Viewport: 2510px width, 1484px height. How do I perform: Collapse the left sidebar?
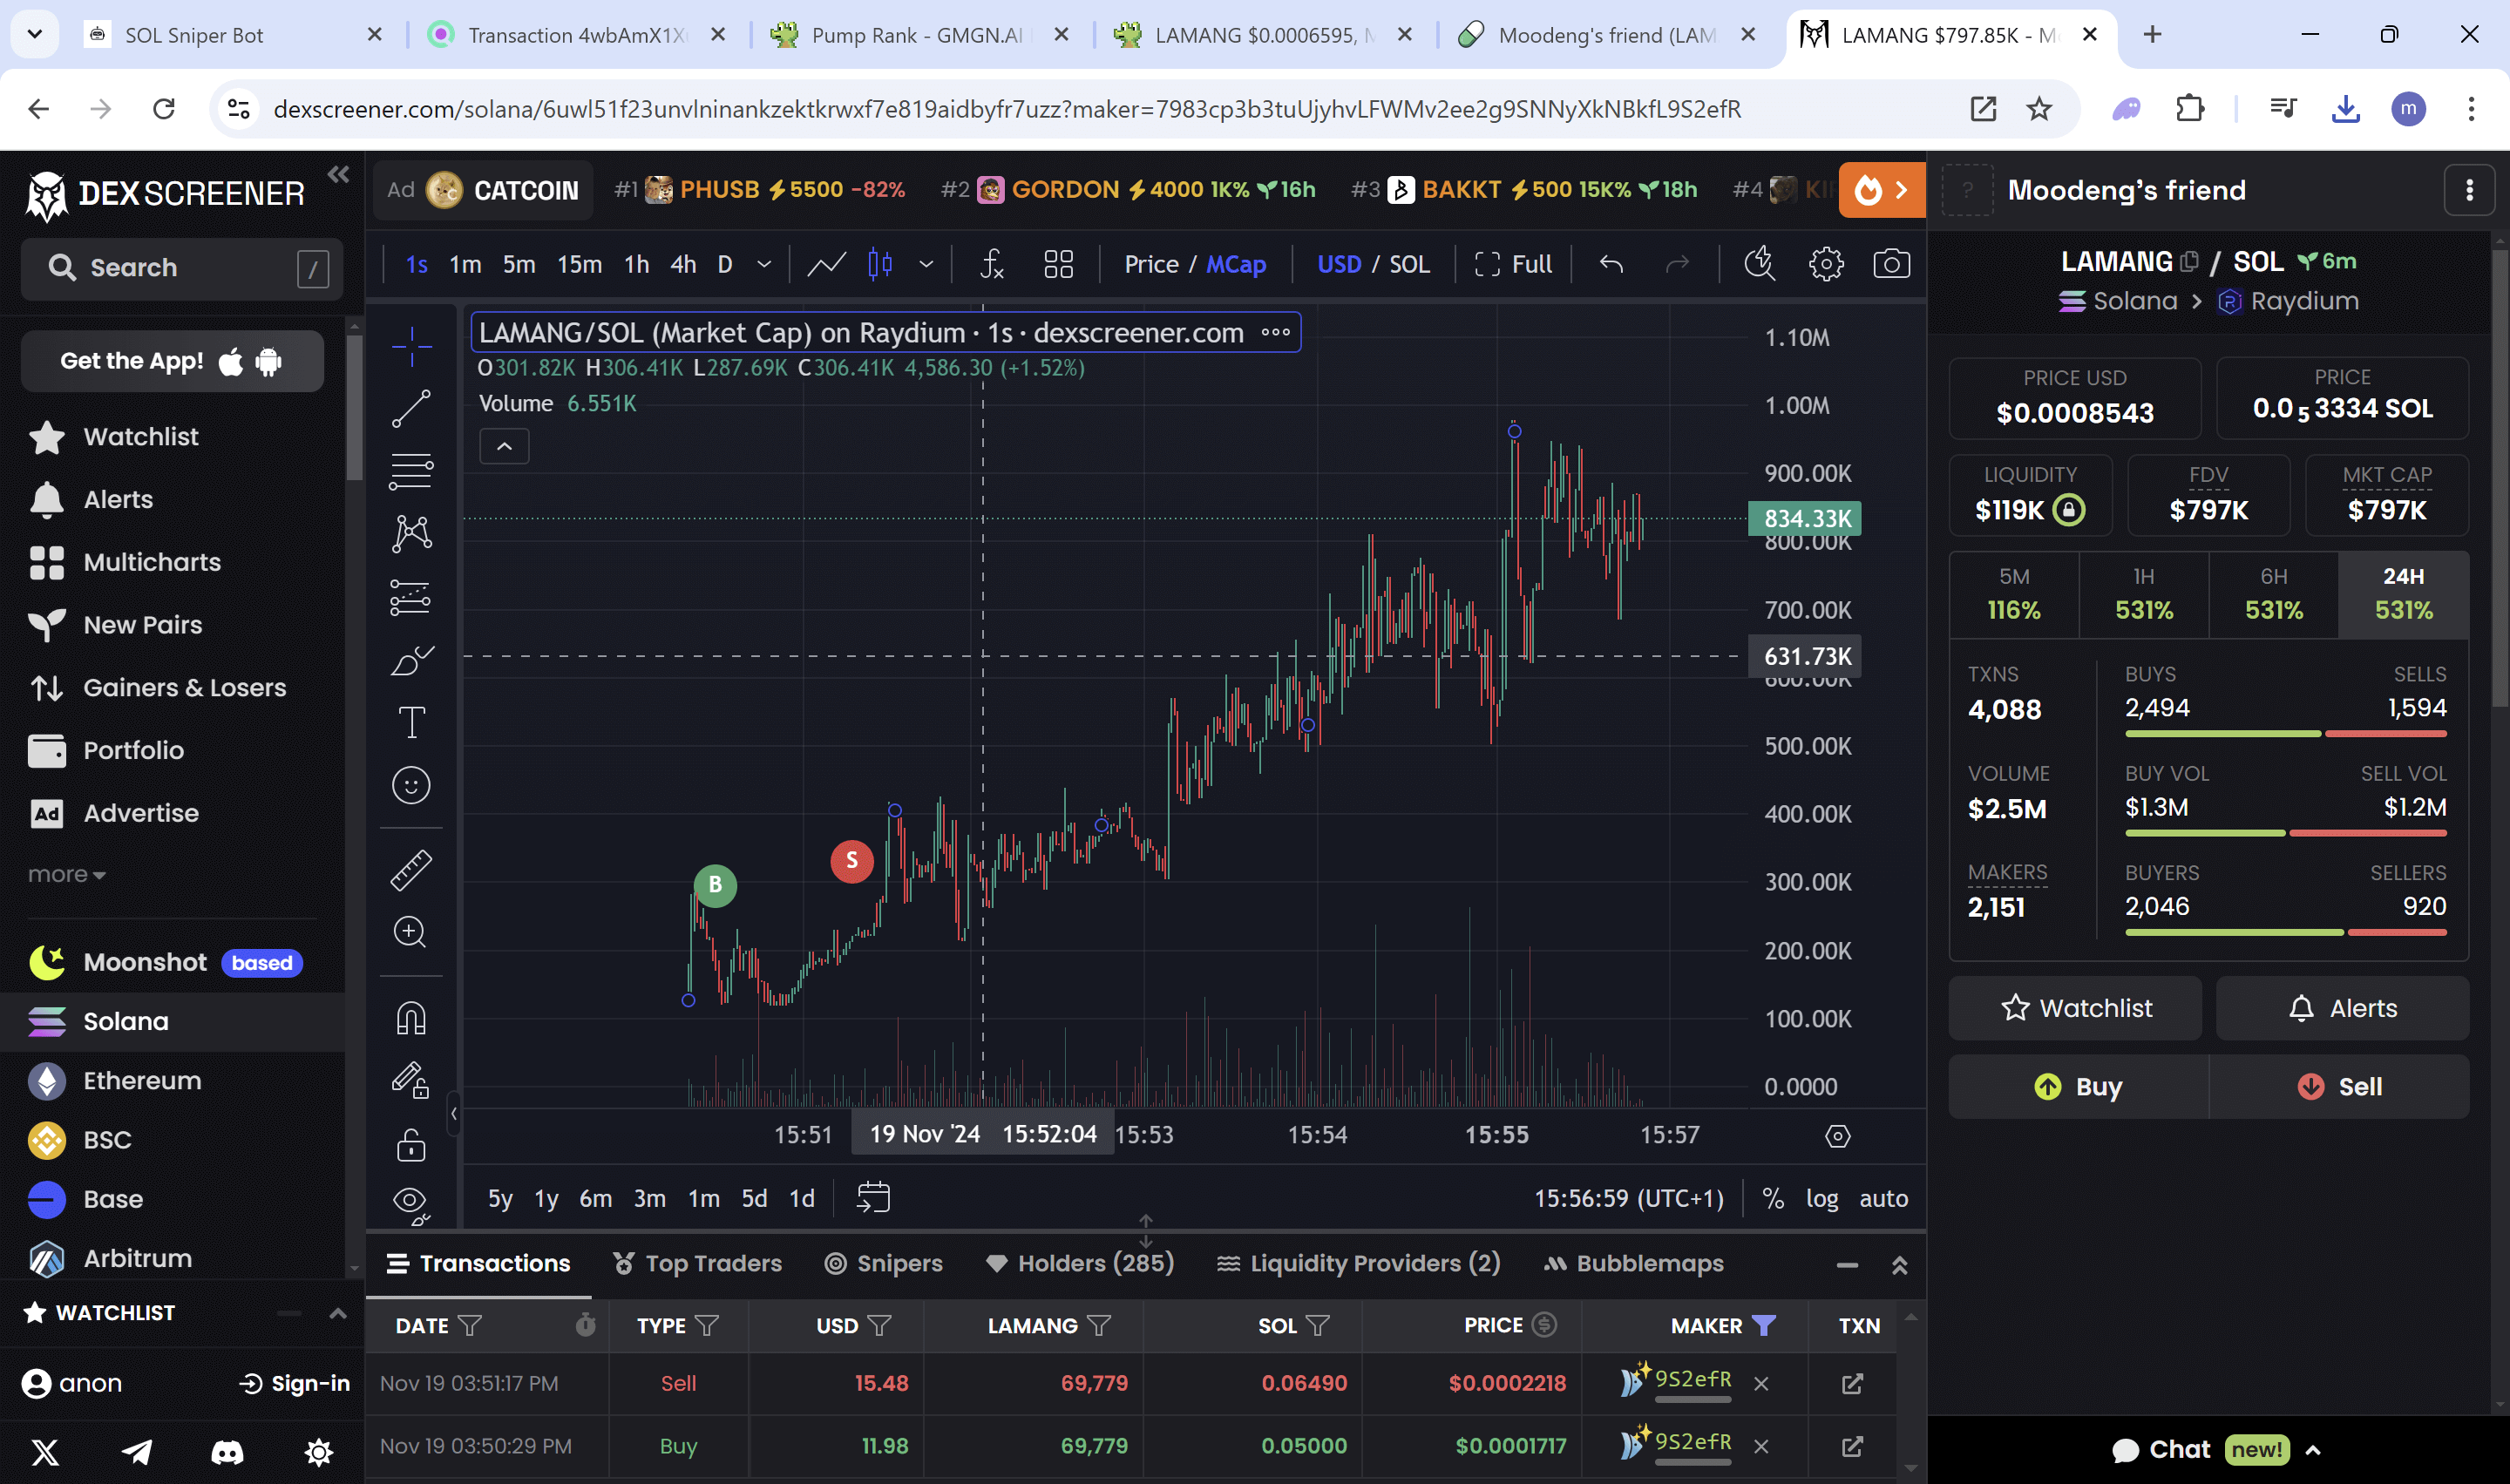pos(338,175)
